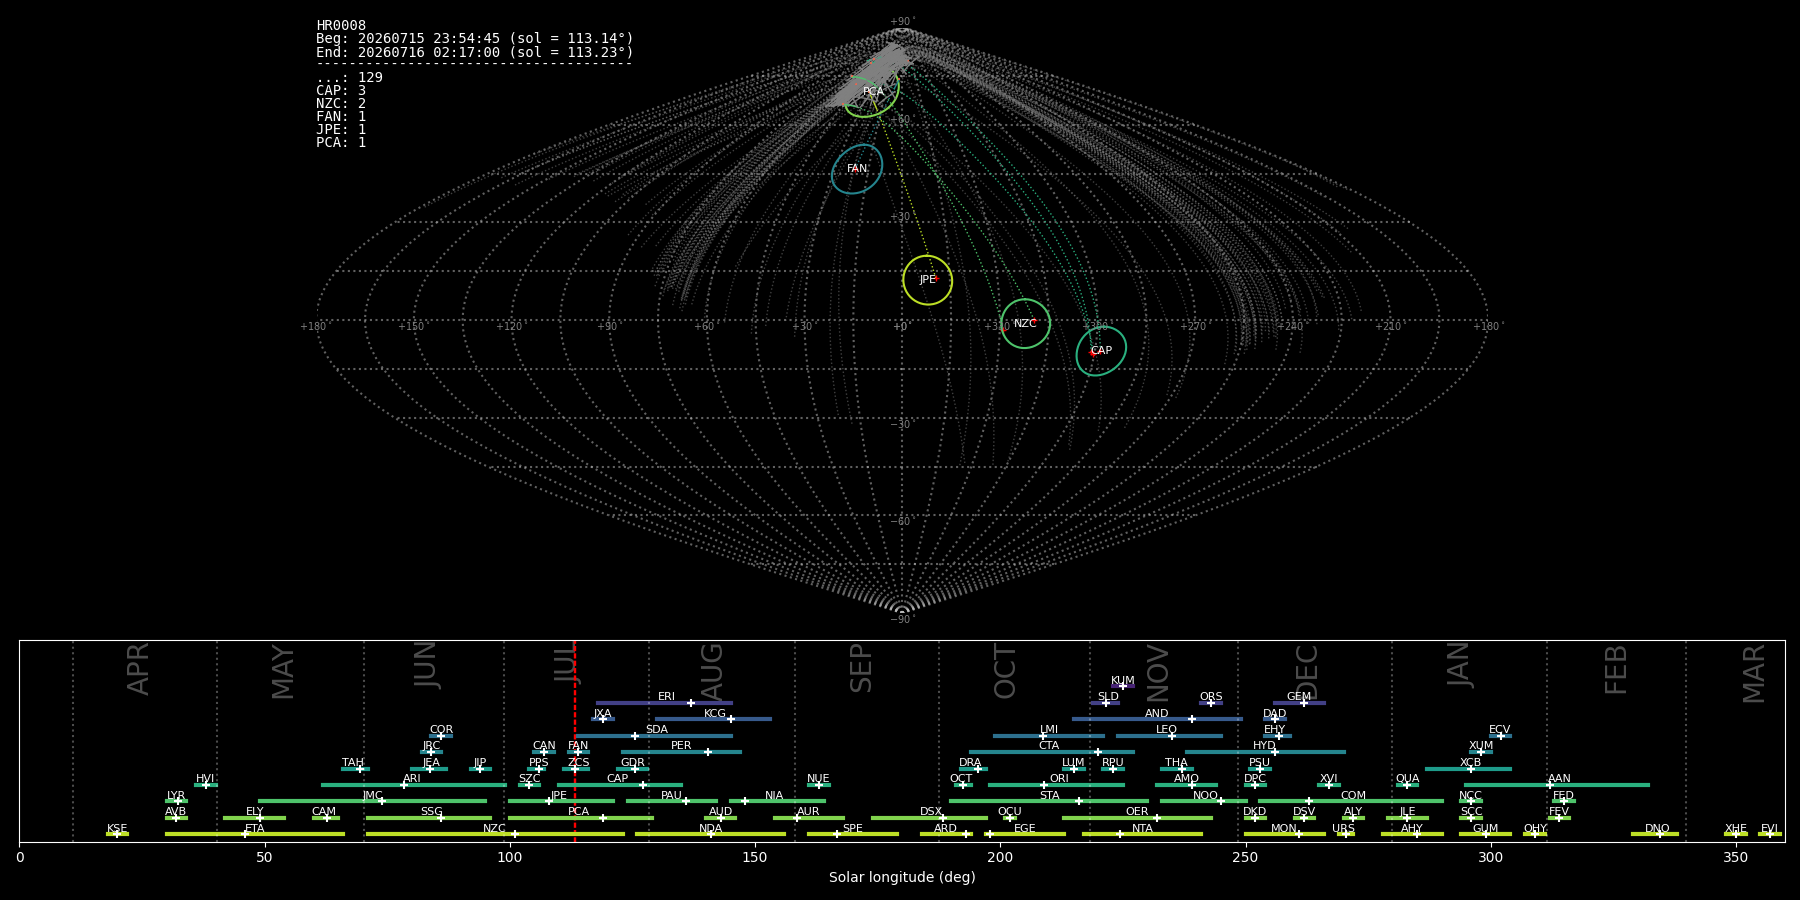Select the CAP radiant circle

click(x=1101, y=351)
